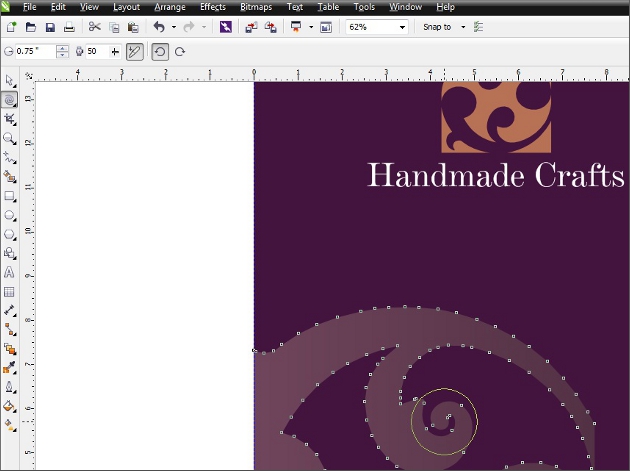Image resolution: width=630 pixels, height=471 pixels.
Task: Click the Search content purple icon
Action: pos(226,27)
